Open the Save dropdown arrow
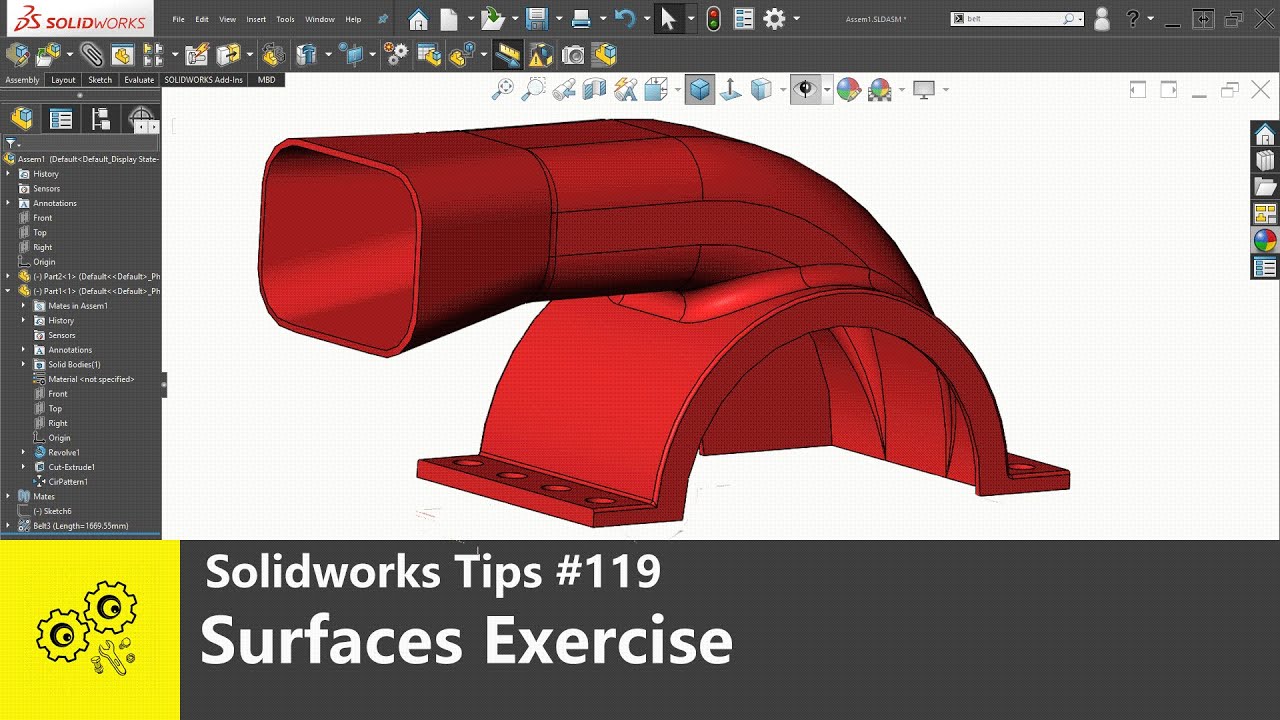Screen dimensions: 1280x720 [558, 19]
